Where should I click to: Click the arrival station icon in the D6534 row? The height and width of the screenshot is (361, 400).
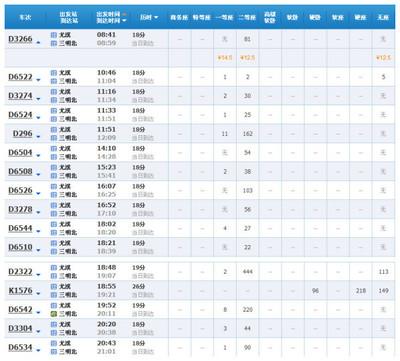pyautogui.click(x=53, y=352)
